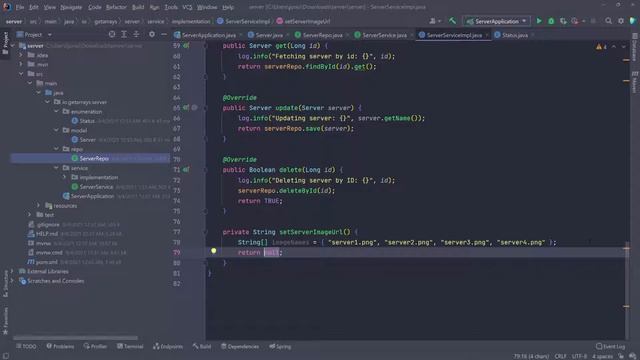This screenshot has height=360, width=640.
Task: Click the Project panel horizontal scrollbar
Action: coord(75,338)
